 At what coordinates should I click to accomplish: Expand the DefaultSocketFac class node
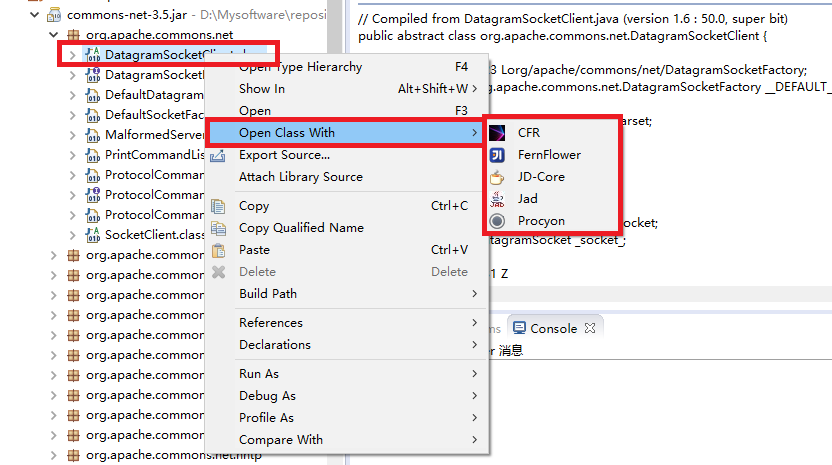pos(73,115)
